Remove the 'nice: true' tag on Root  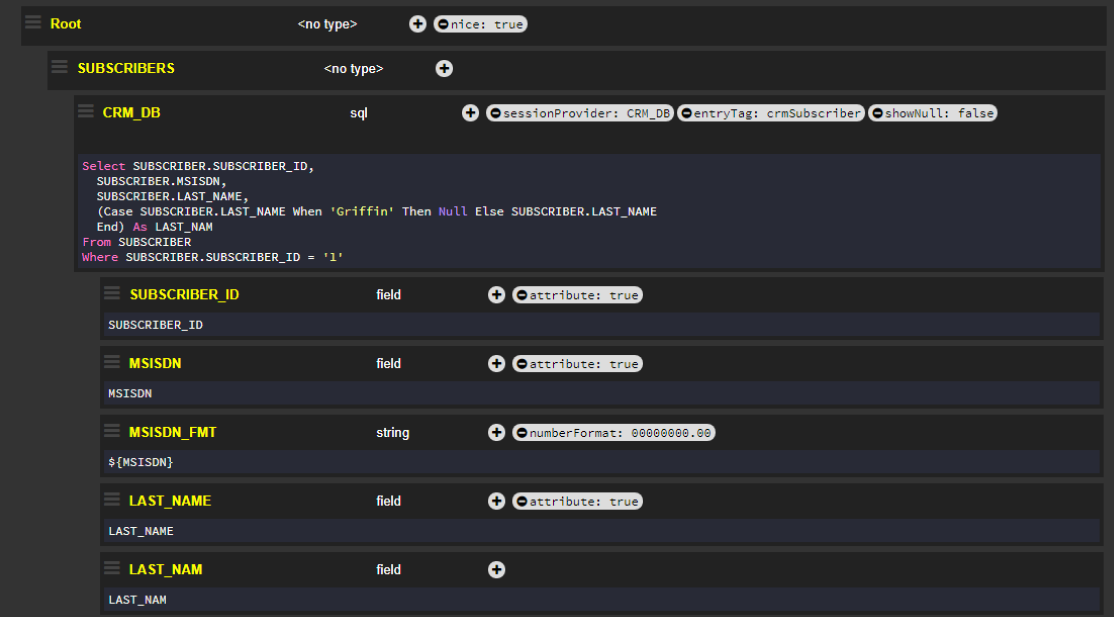[x=443, y=24]
